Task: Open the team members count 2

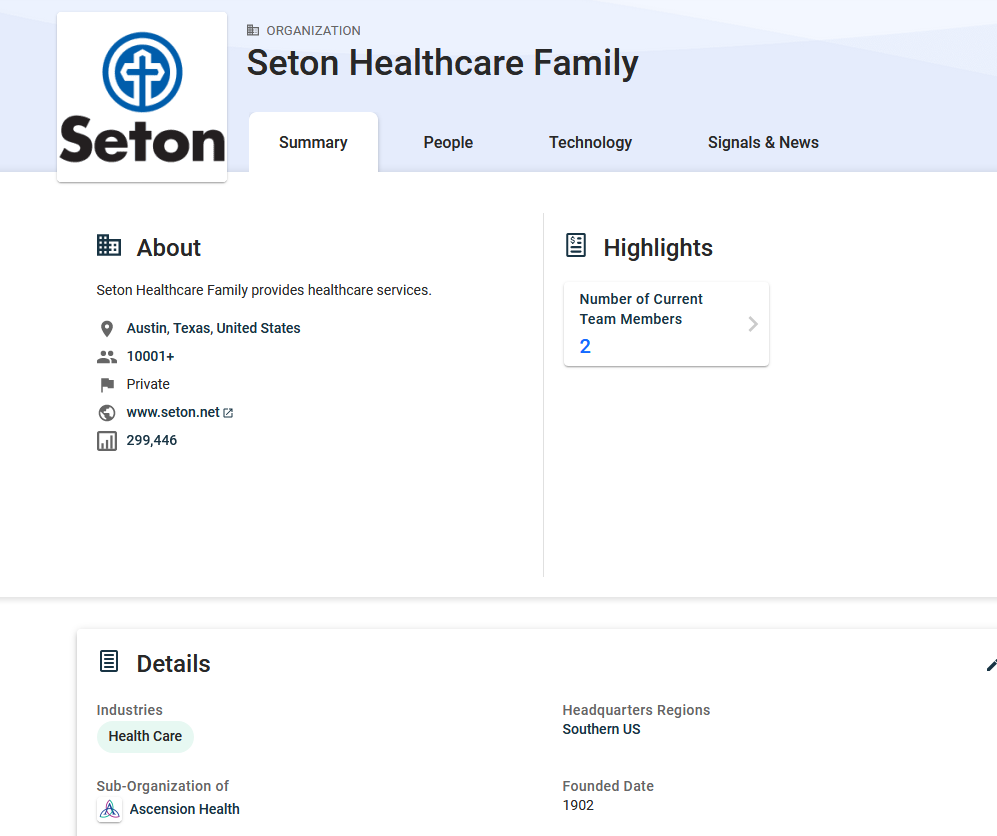Action: click(585, 347)
